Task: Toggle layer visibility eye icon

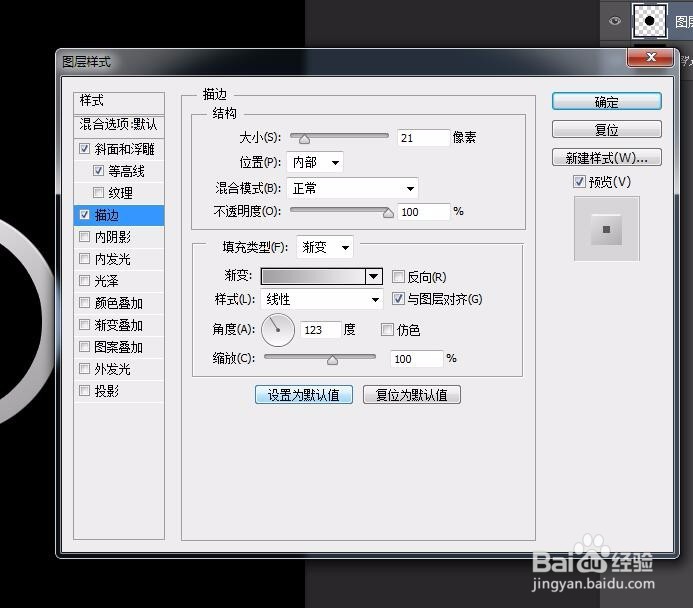Action: tap(614, 21)
